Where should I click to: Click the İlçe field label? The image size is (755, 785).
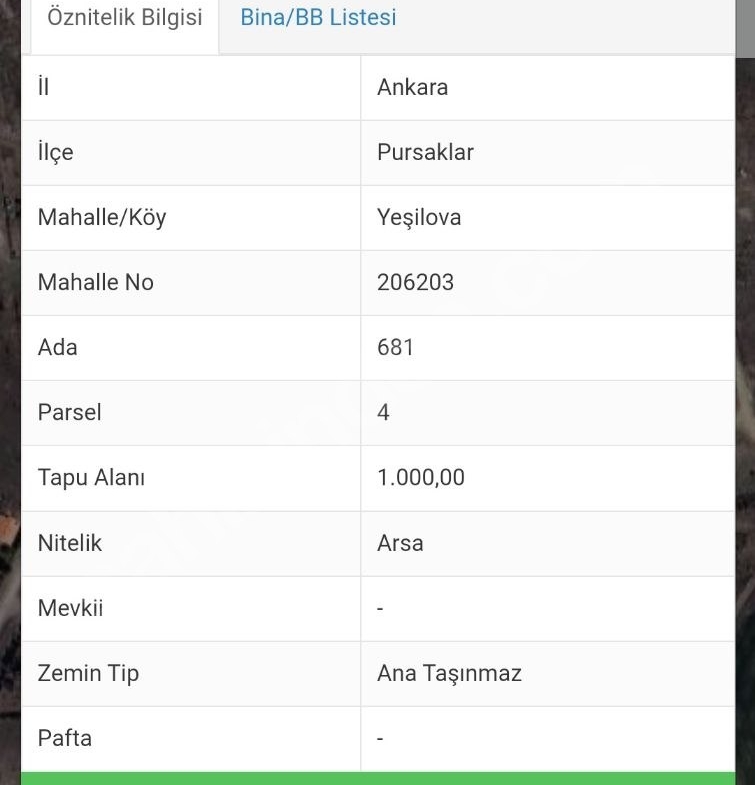coord(55,152)
